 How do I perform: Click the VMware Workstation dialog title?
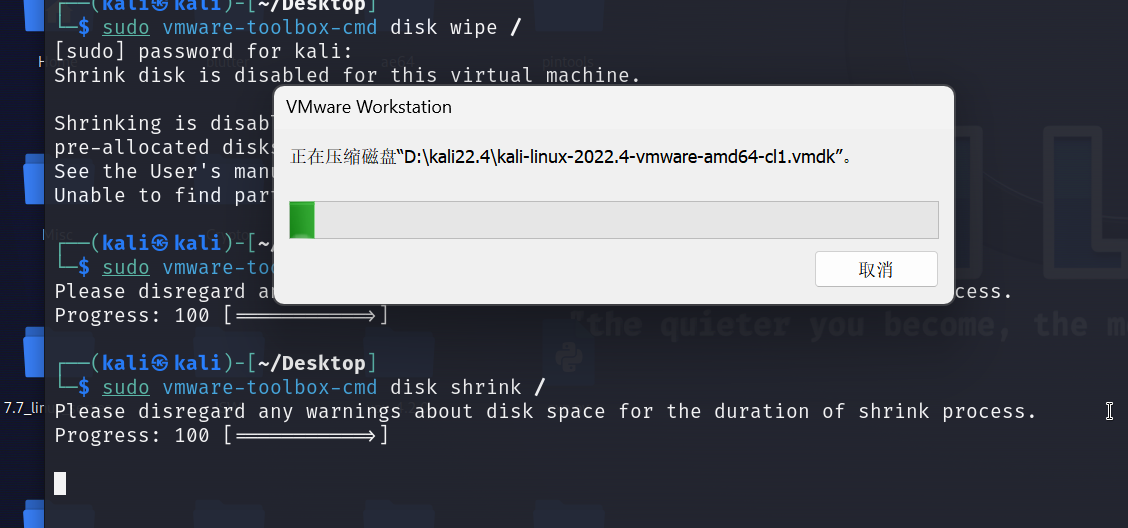pyautogui.click(x=369, y=107)
